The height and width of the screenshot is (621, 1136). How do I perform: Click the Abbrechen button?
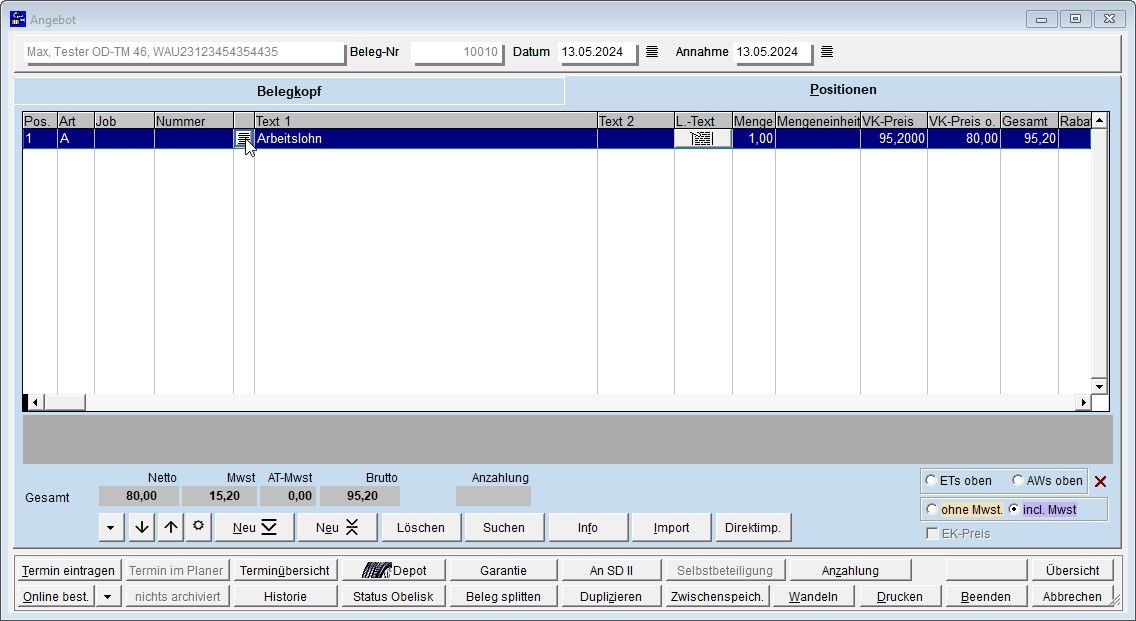pos(1072,596)
